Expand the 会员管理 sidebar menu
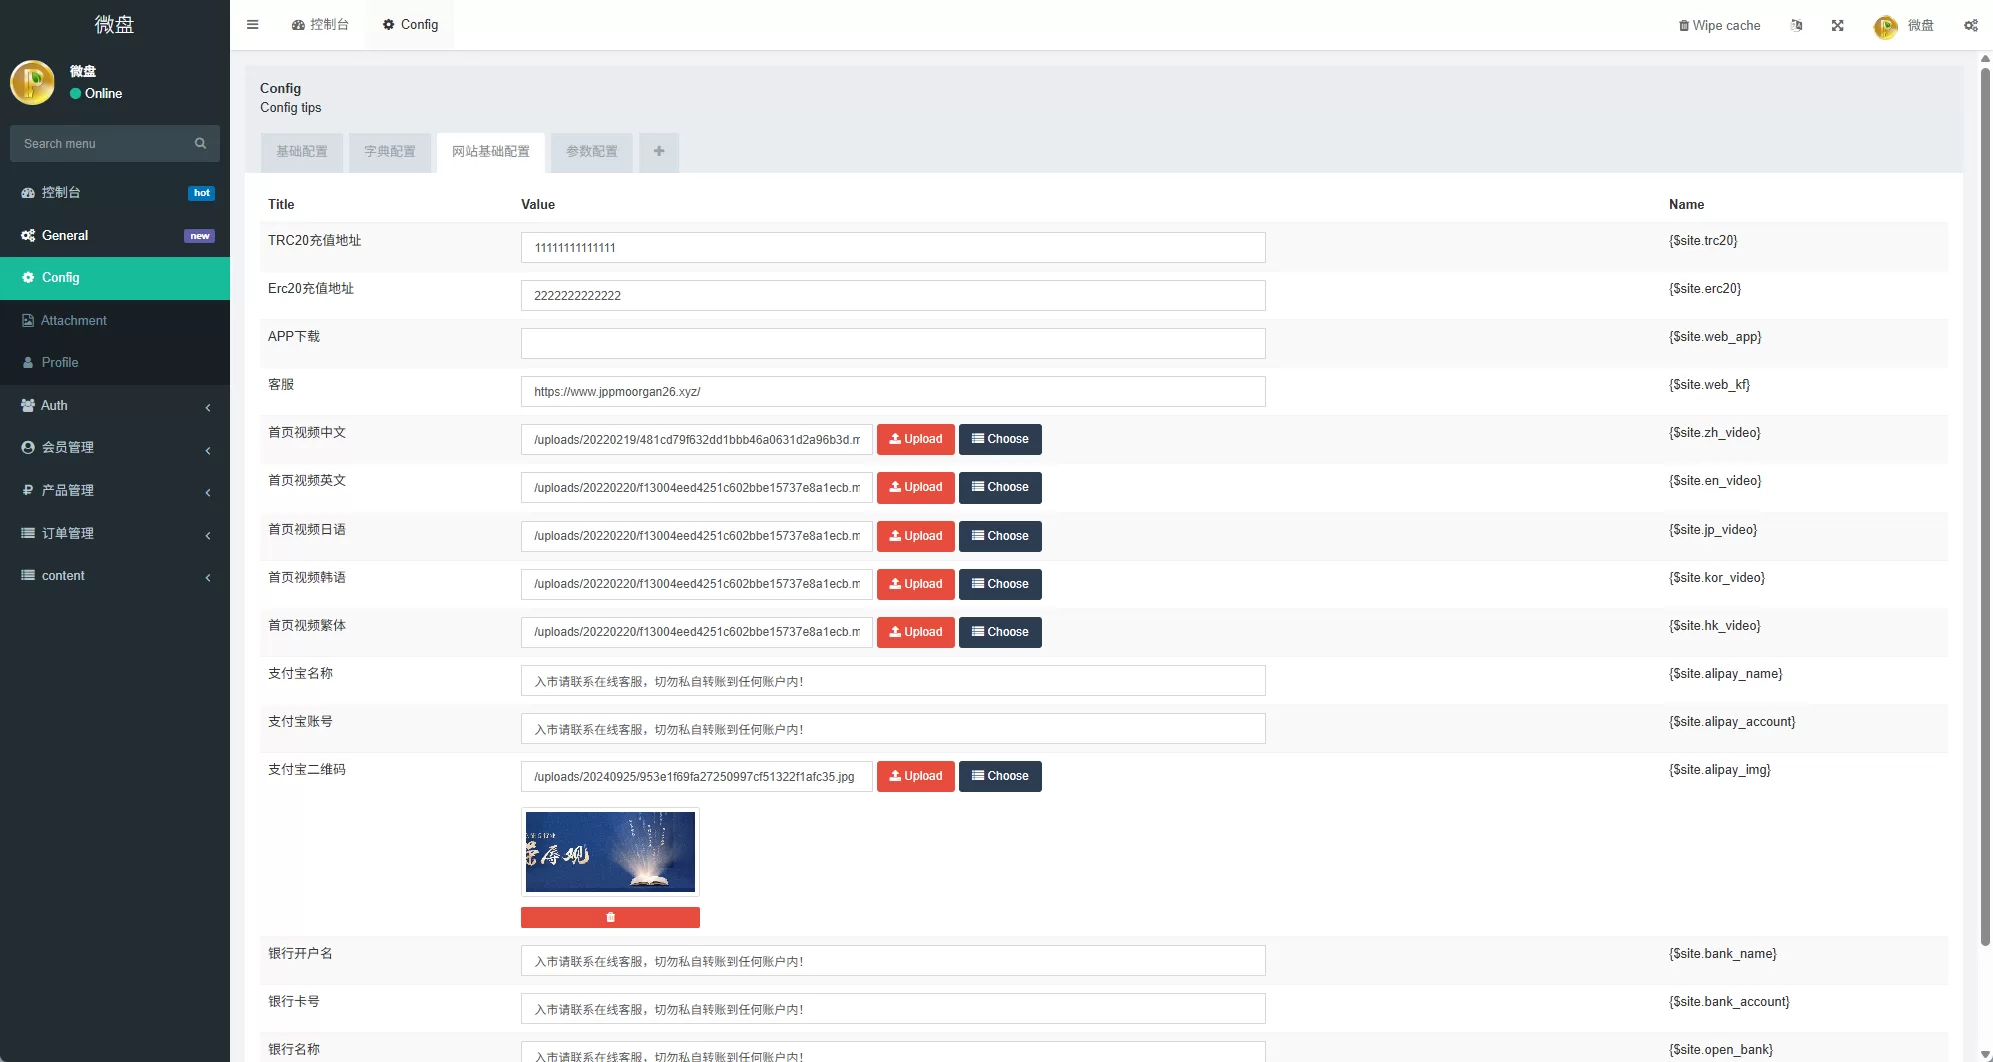Image resolution: width=1993 pixels, height=1062 pixels. (115, 448)
